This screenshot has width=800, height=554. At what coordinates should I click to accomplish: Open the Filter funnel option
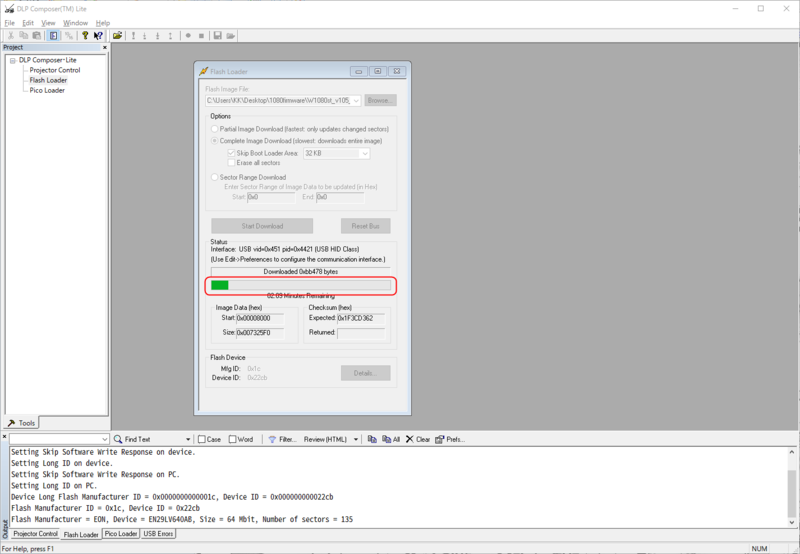pyautogui.click(x=282, y=439)
